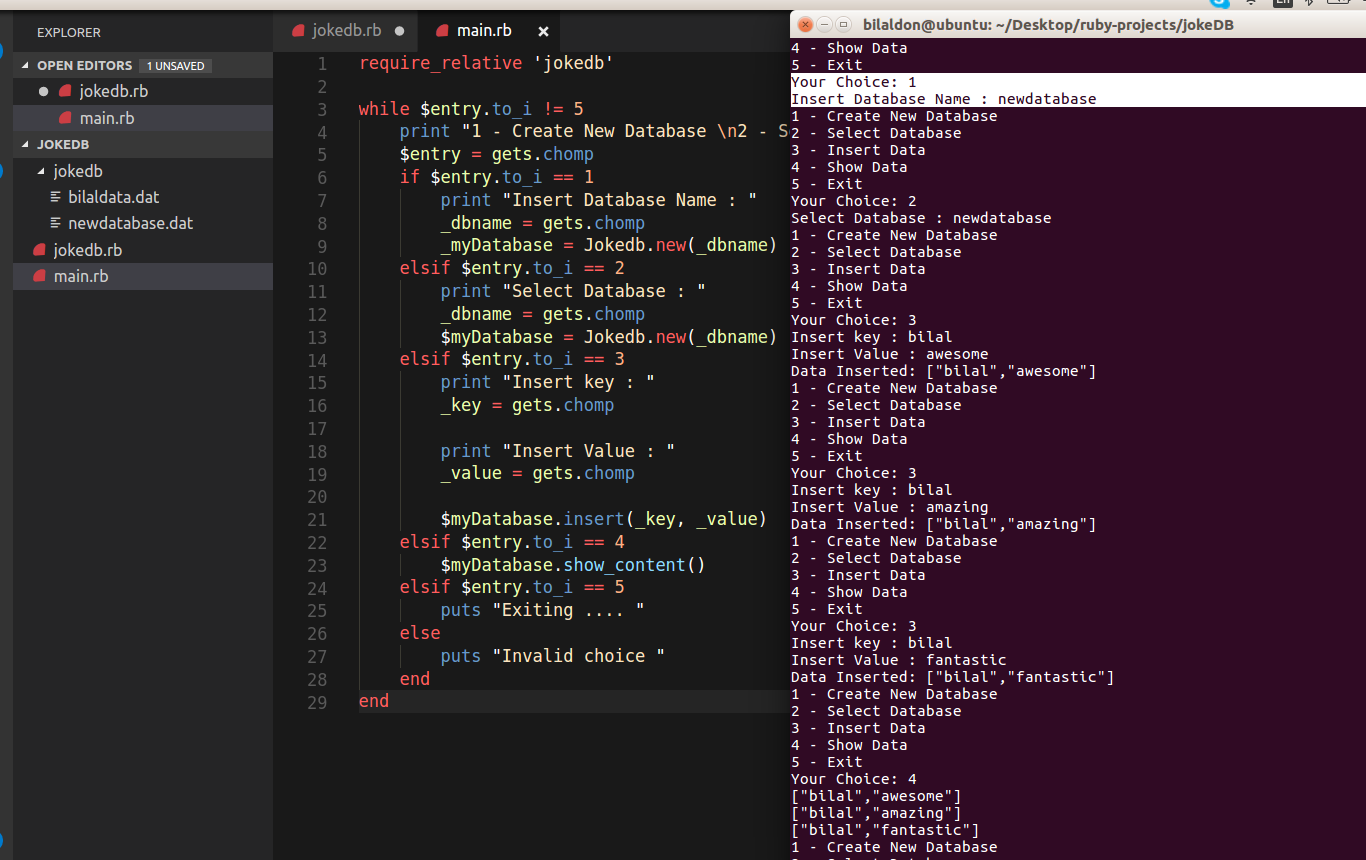Click the '$myDatabase.show_content()' line
Screen dimensions: 1366x860
click(574, 564)
